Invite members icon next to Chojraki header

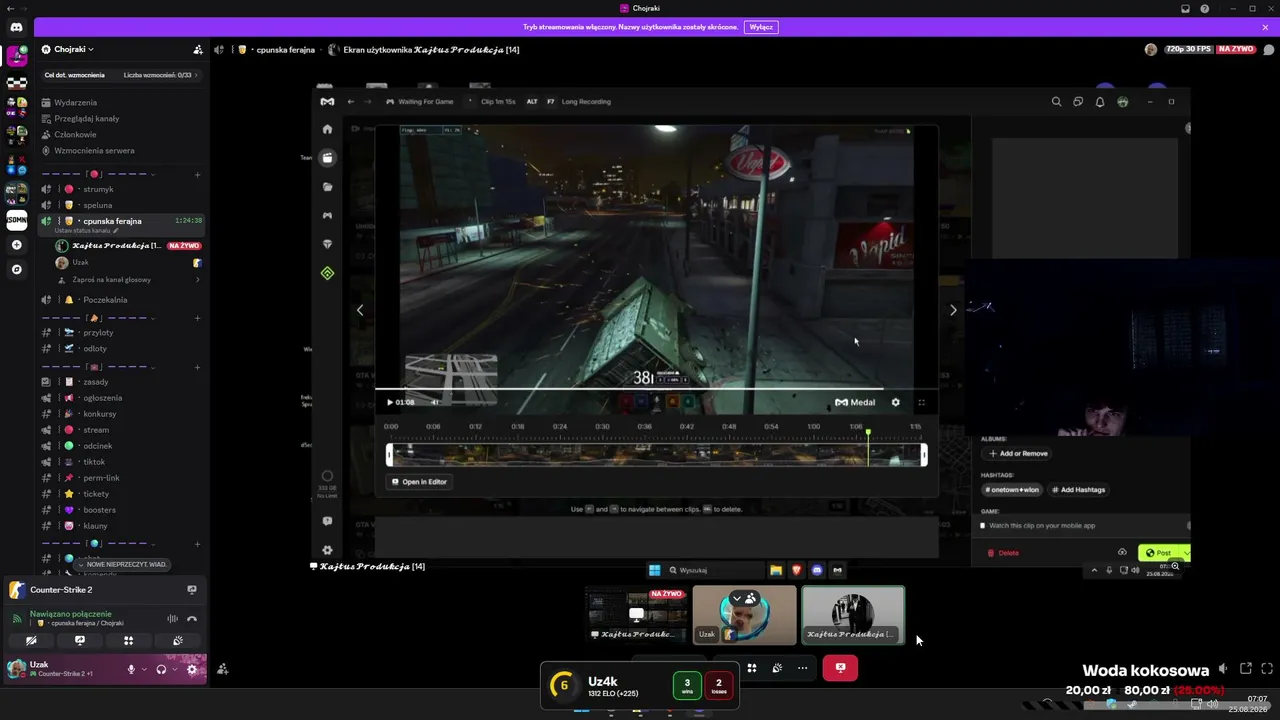[198, 49]
